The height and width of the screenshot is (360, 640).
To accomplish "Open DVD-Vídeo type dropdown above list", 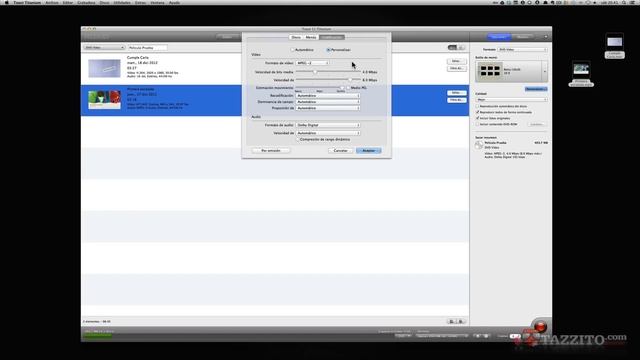I will coord(104,48).
